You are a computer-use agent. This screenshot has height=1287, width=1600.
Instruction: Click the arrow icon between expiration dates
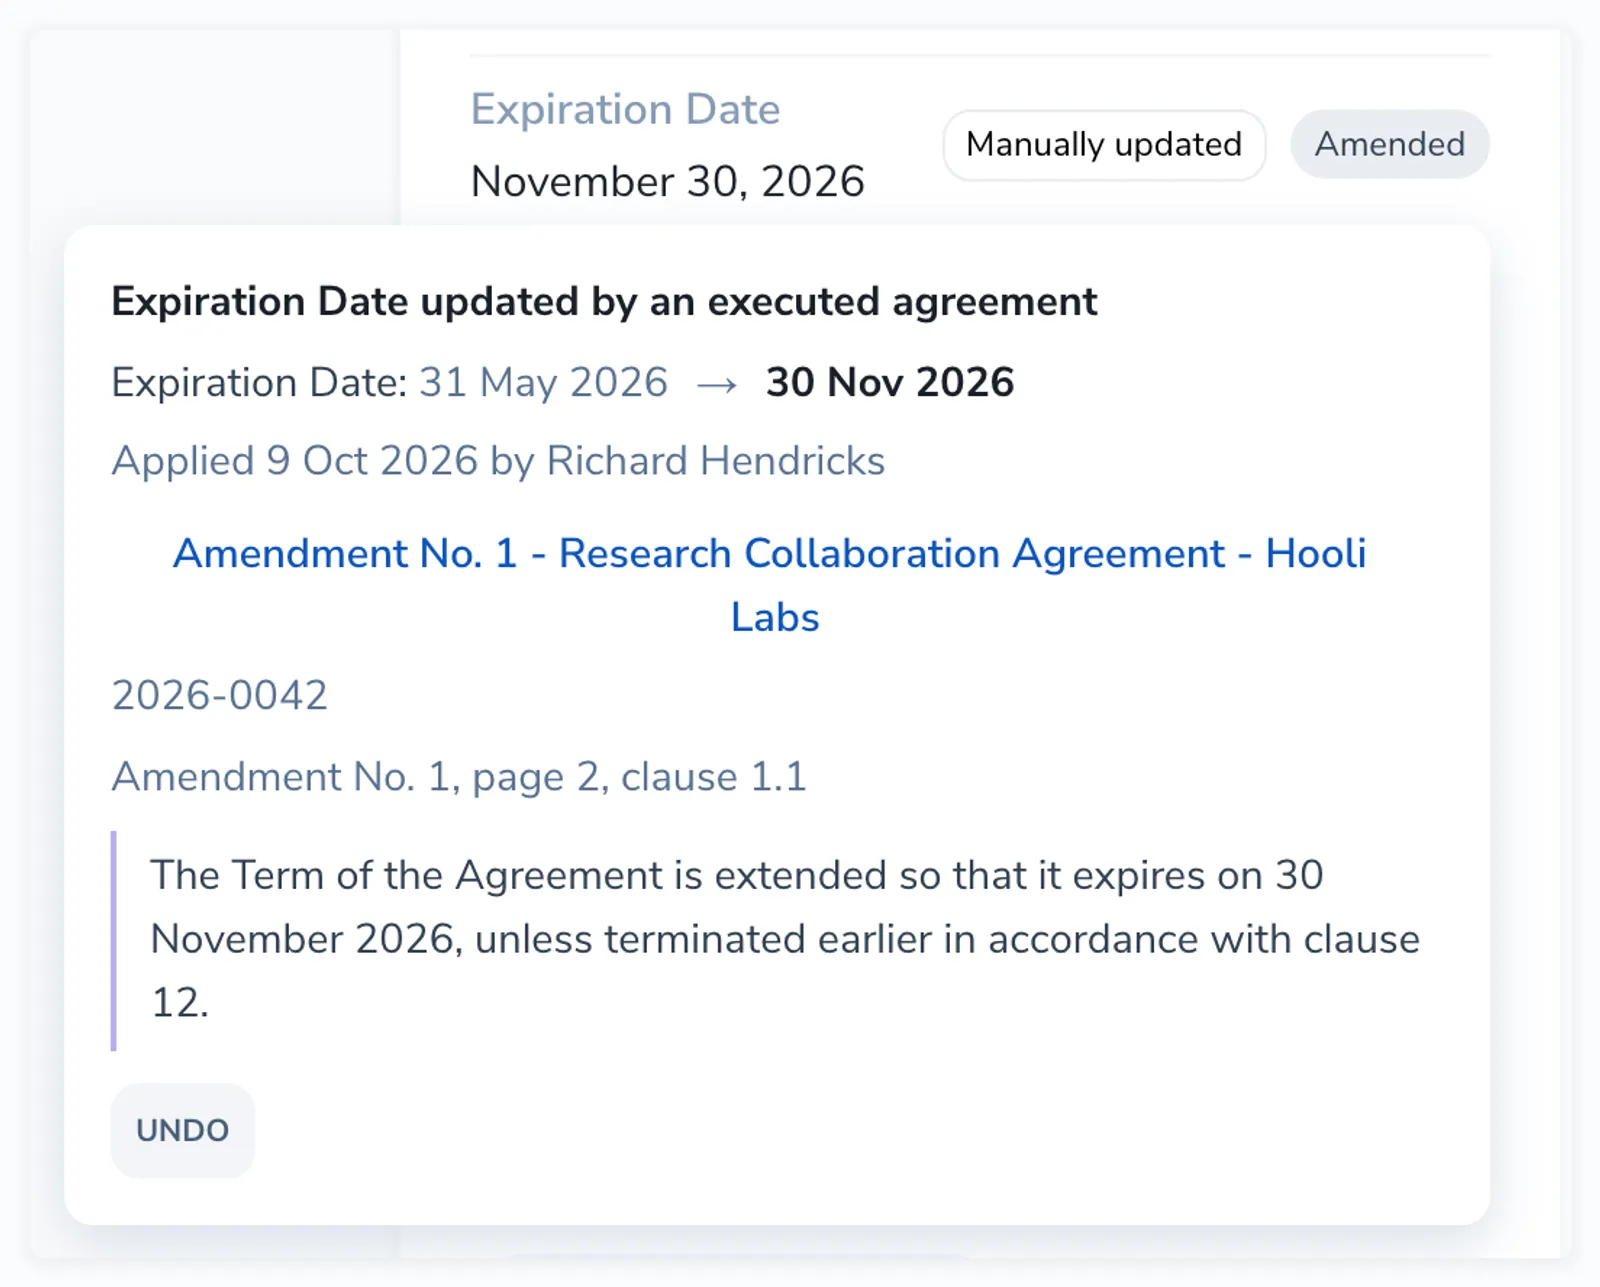(x=717, y=384)
